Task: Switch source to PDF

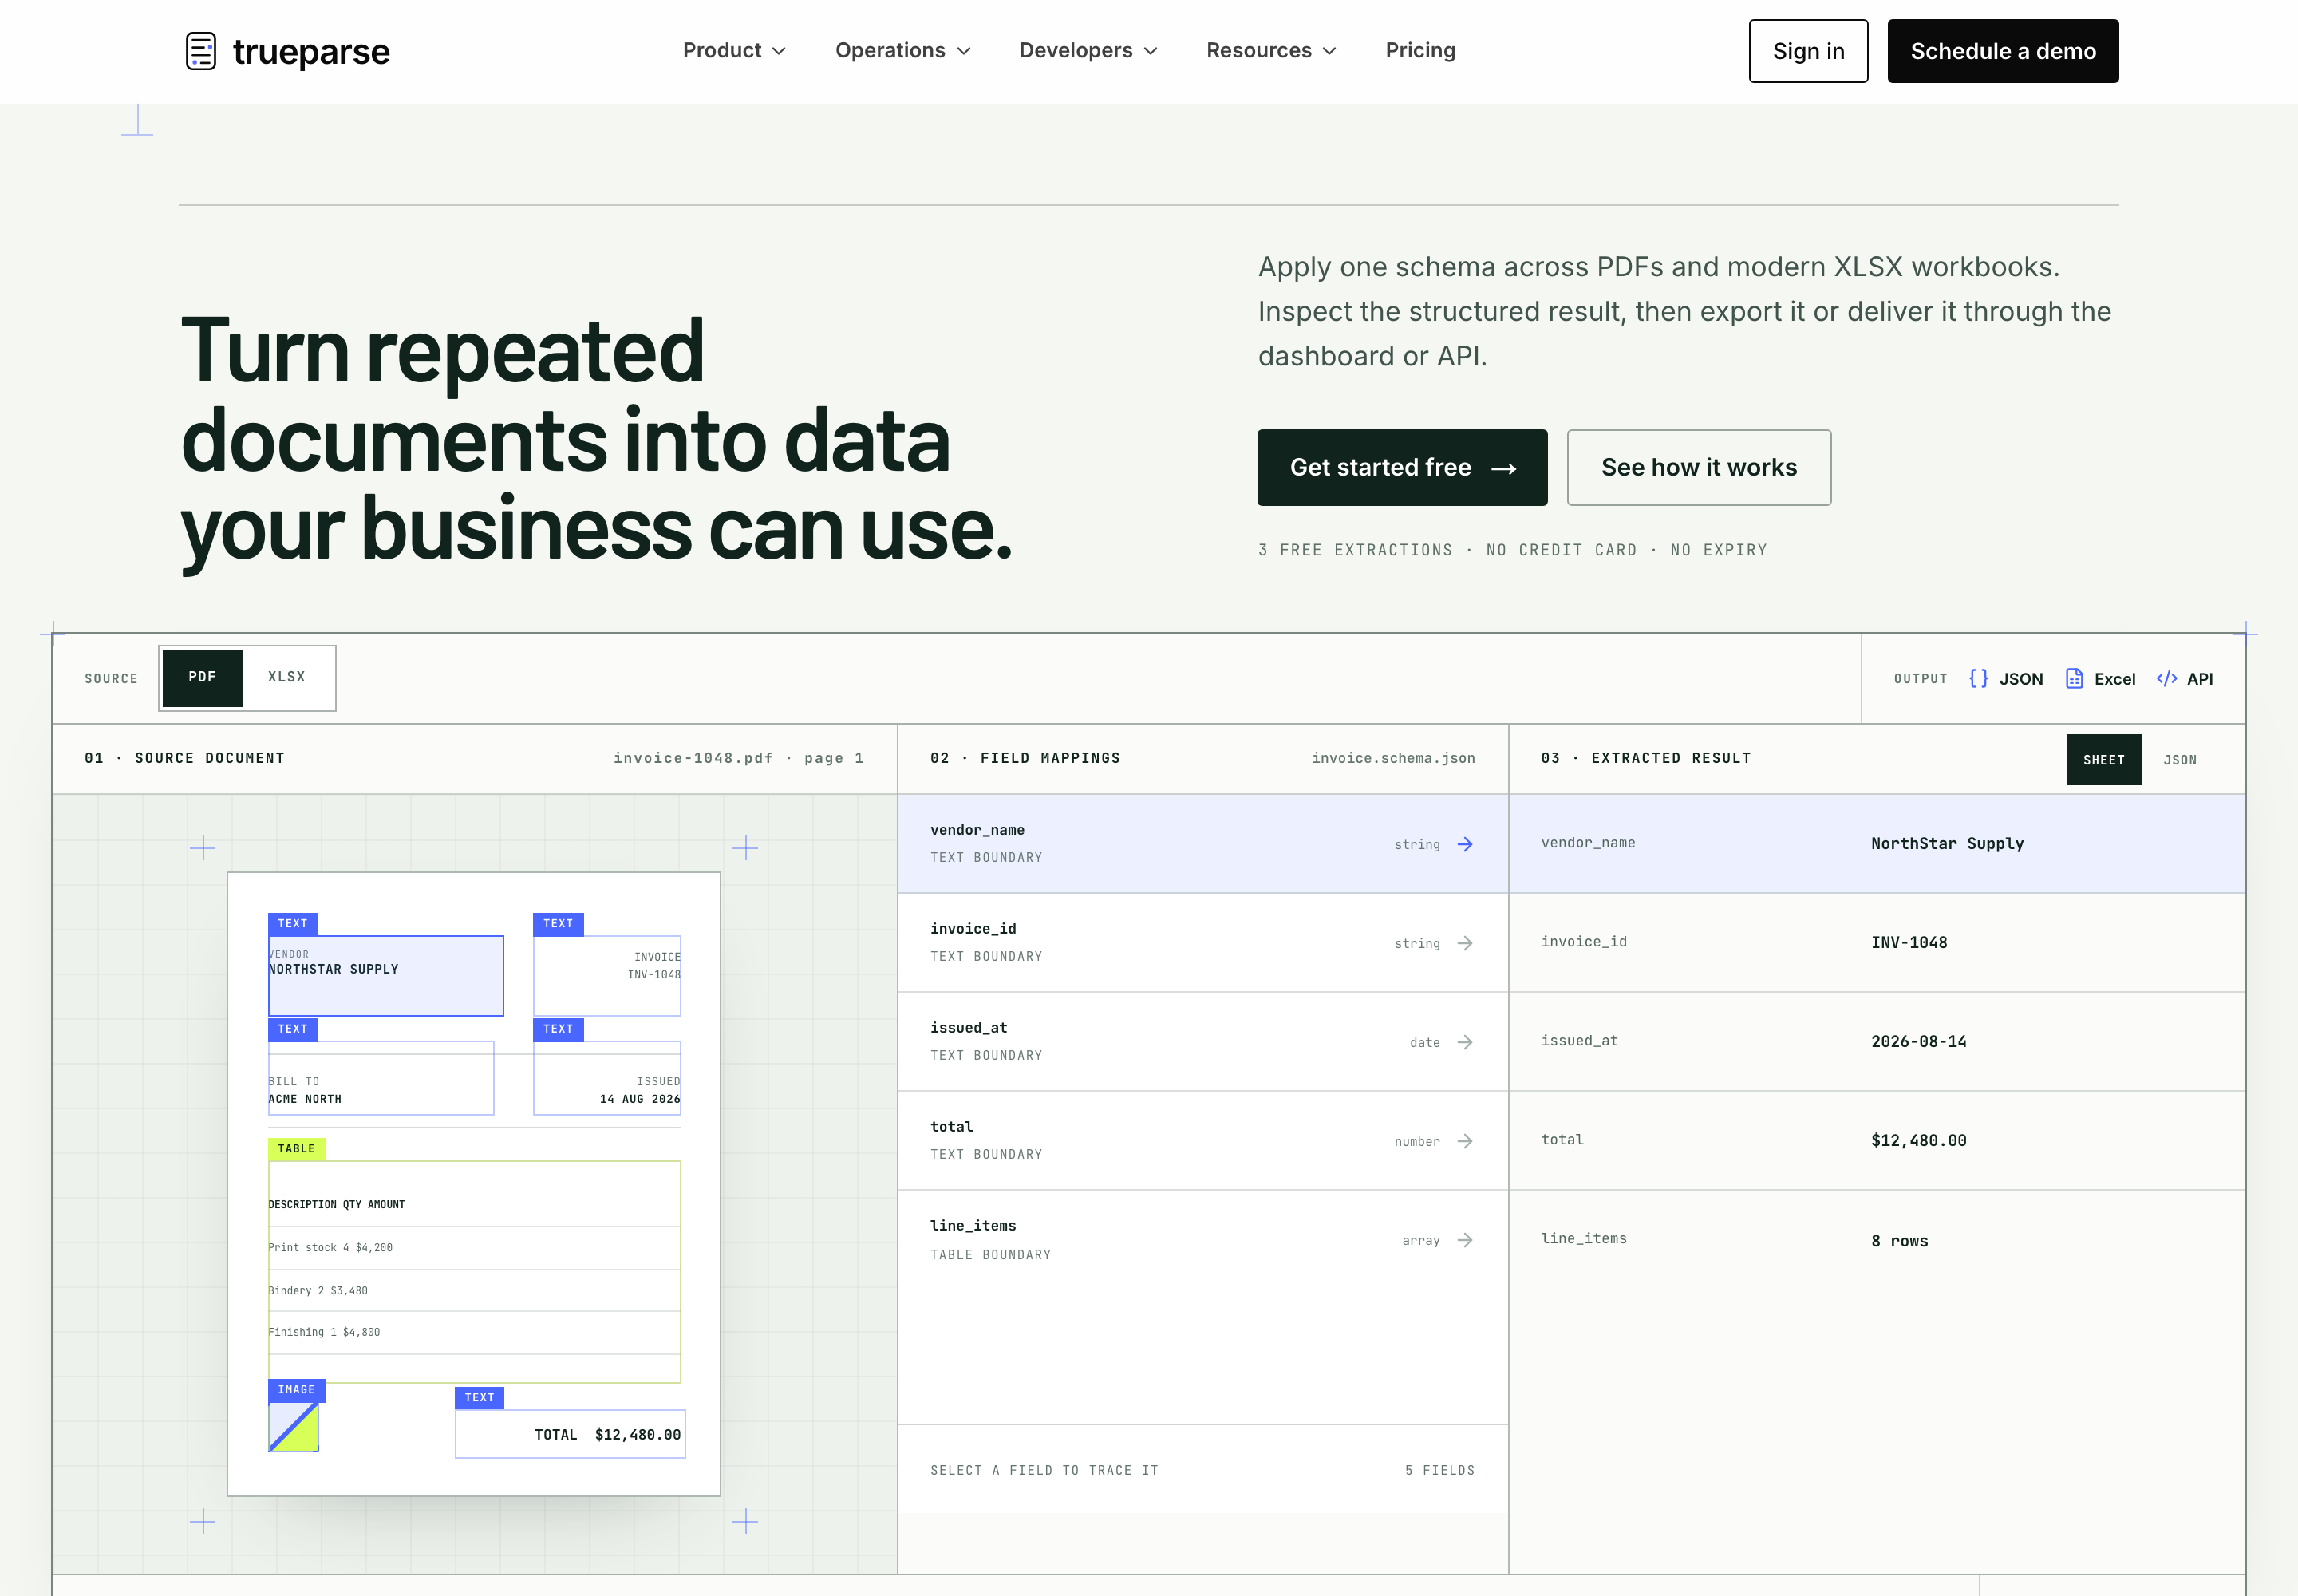Action: pyautogui.click(x=202, y=677)
